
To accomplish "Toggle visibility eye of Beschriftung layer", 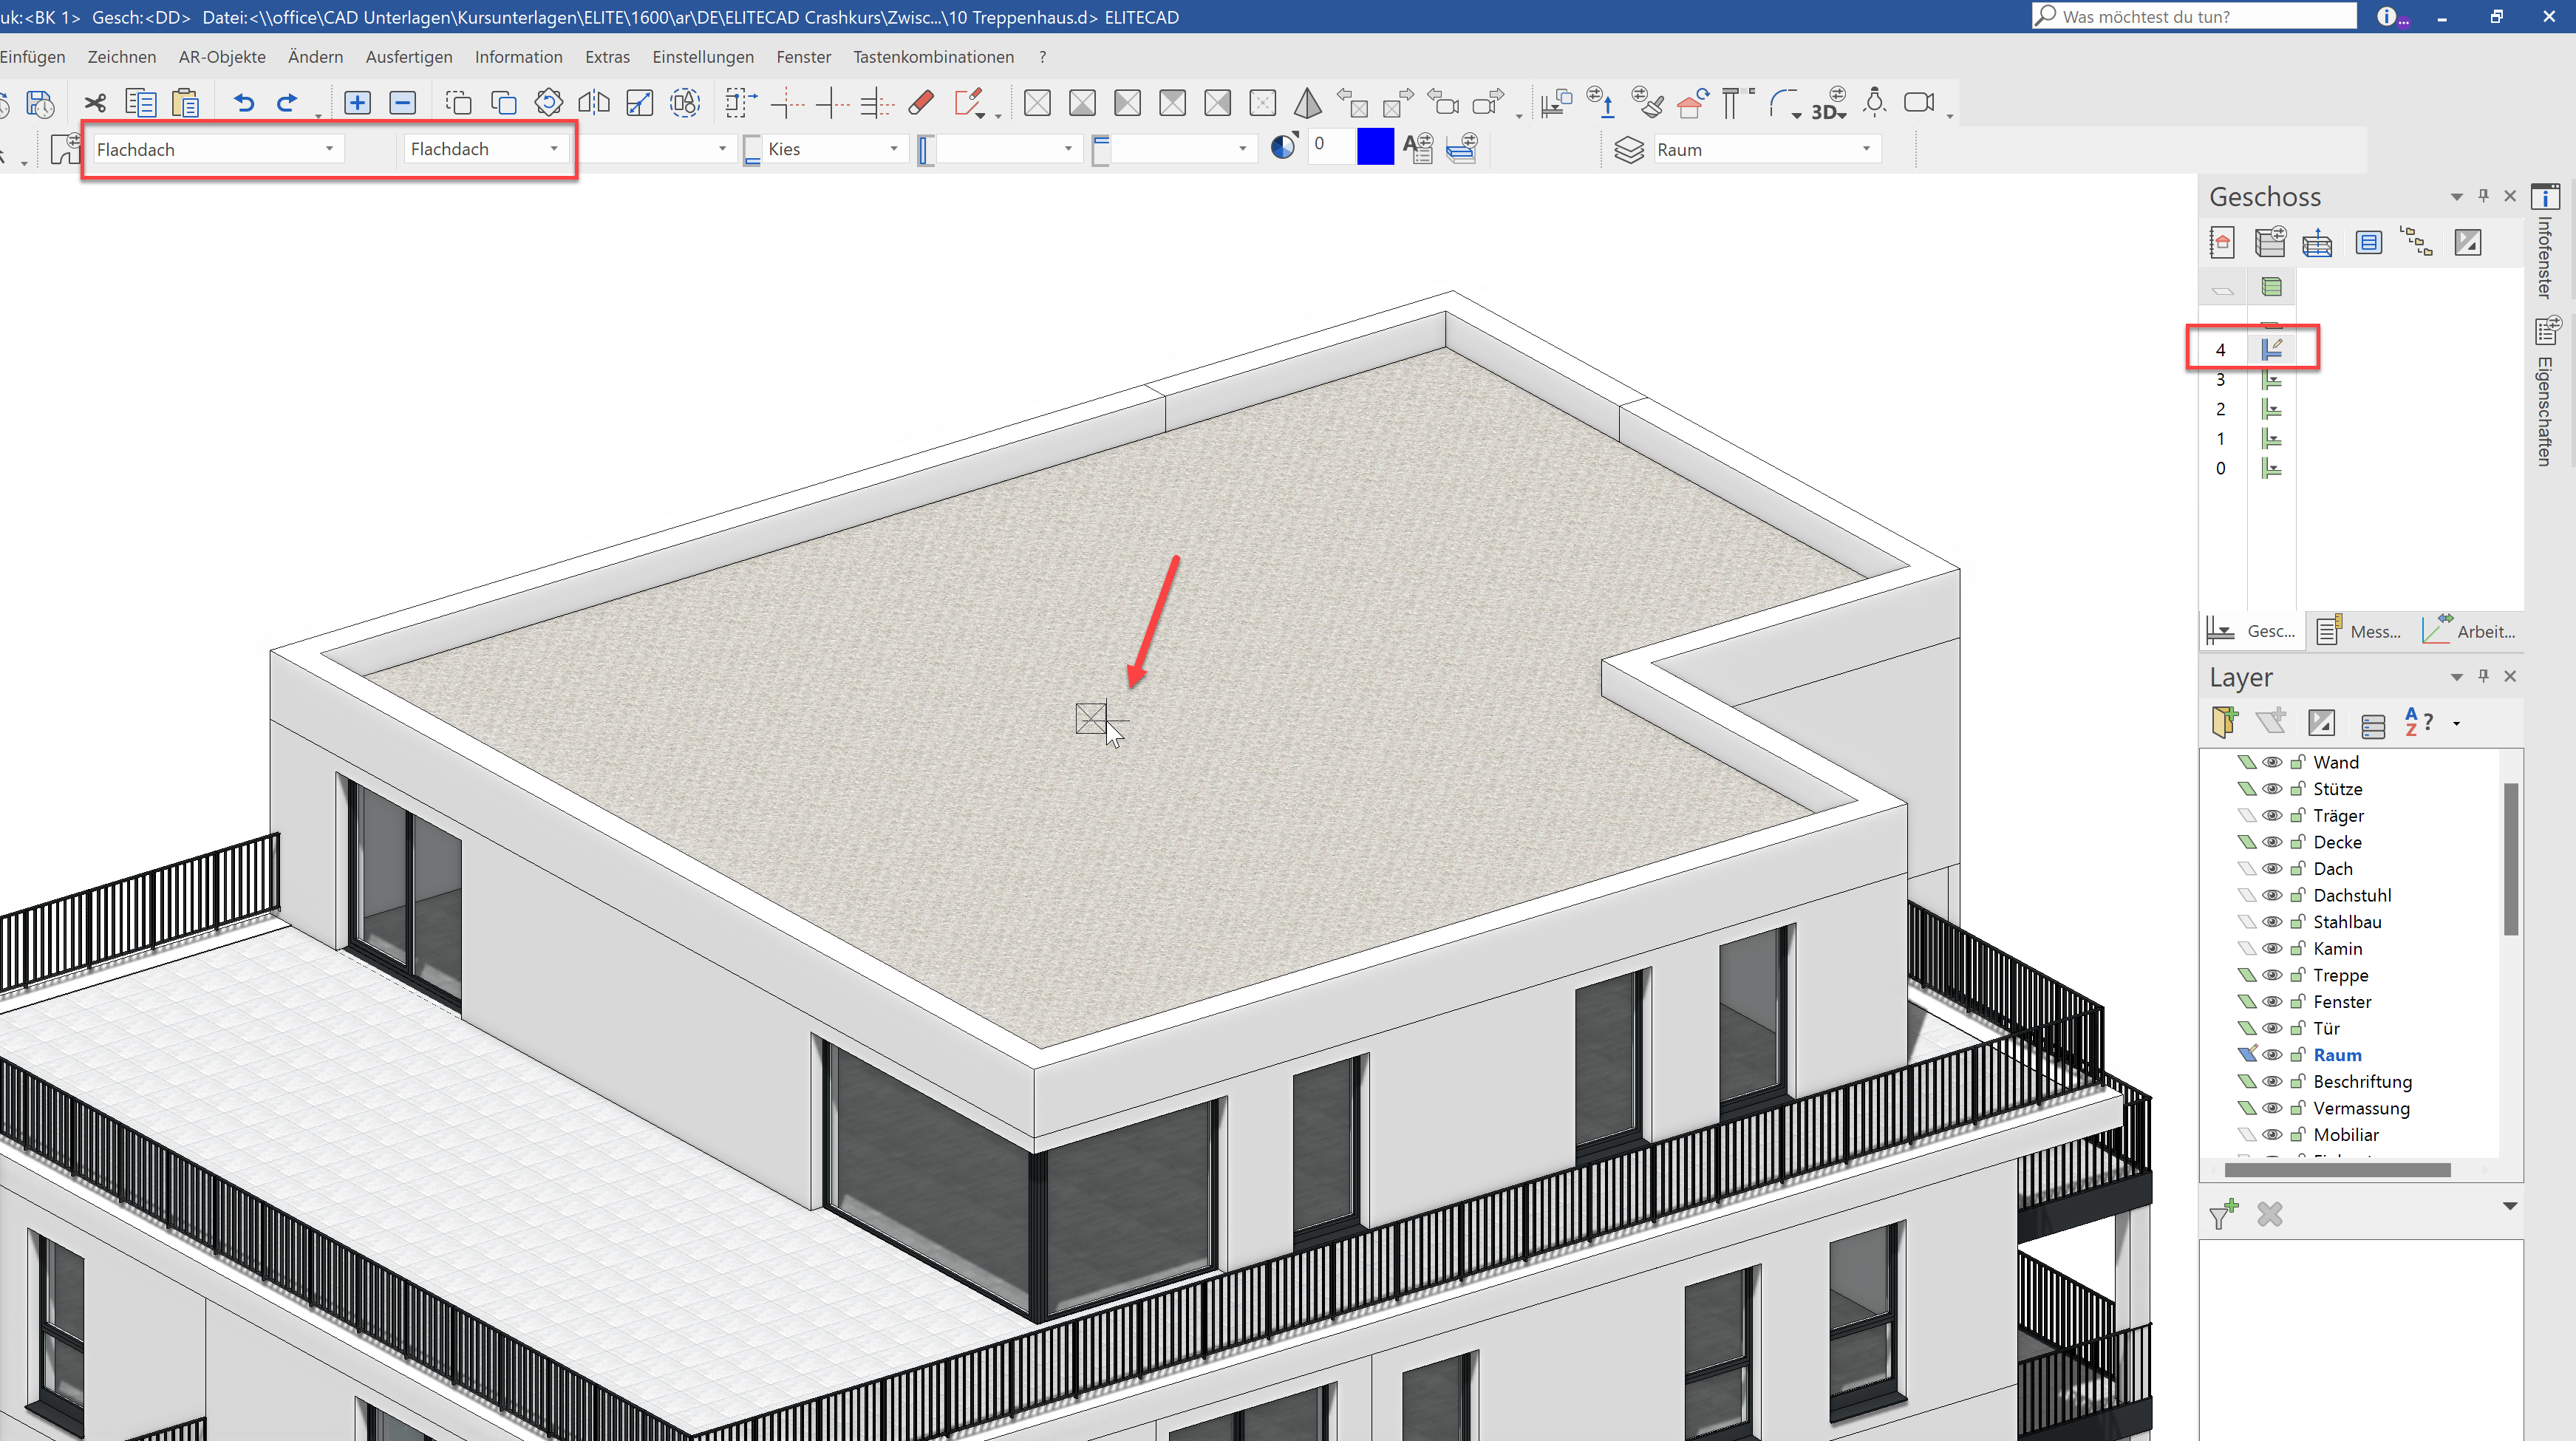I will (x=2272, y=1082).
